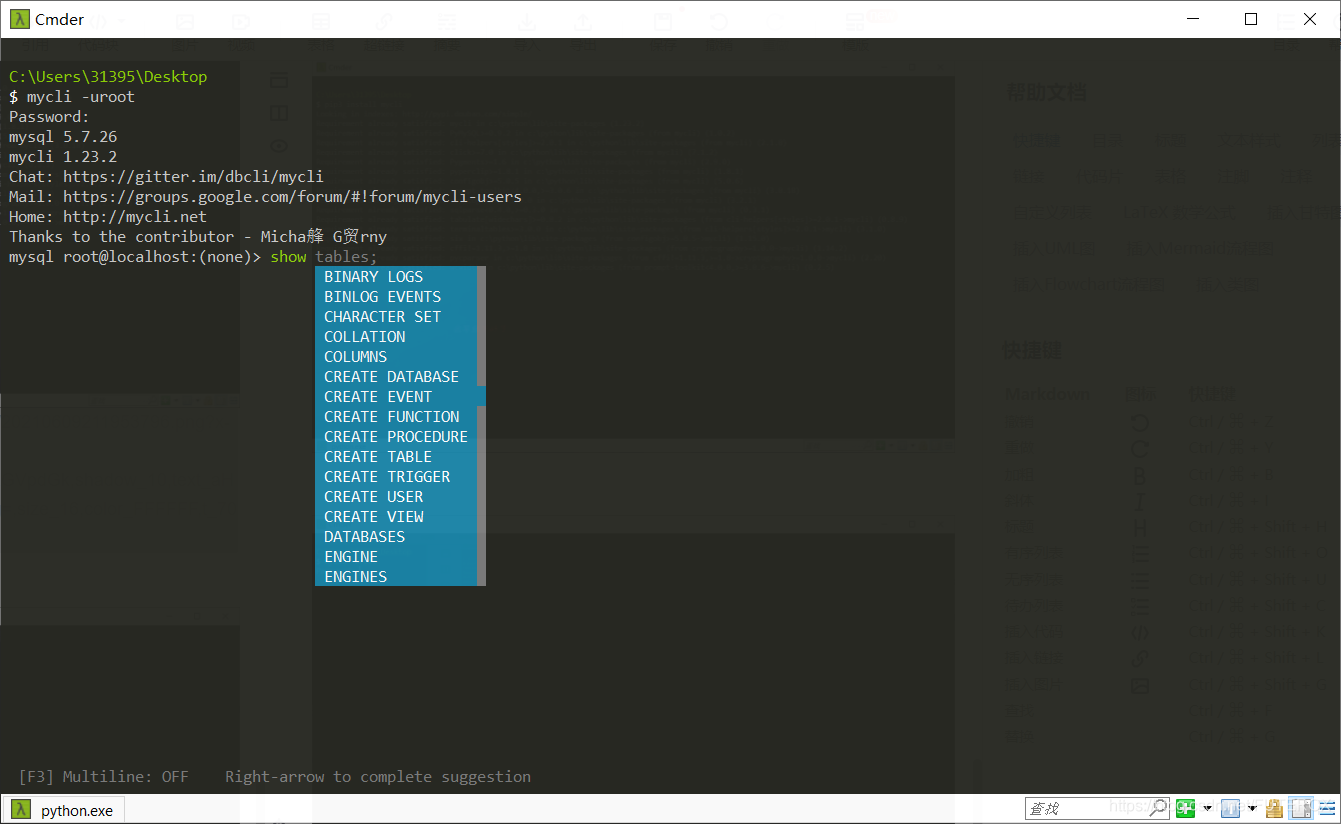Screen dimensions: 1341x824
Task: Select CREATE EVENT completion entry
Action: (x=396, y=396)
